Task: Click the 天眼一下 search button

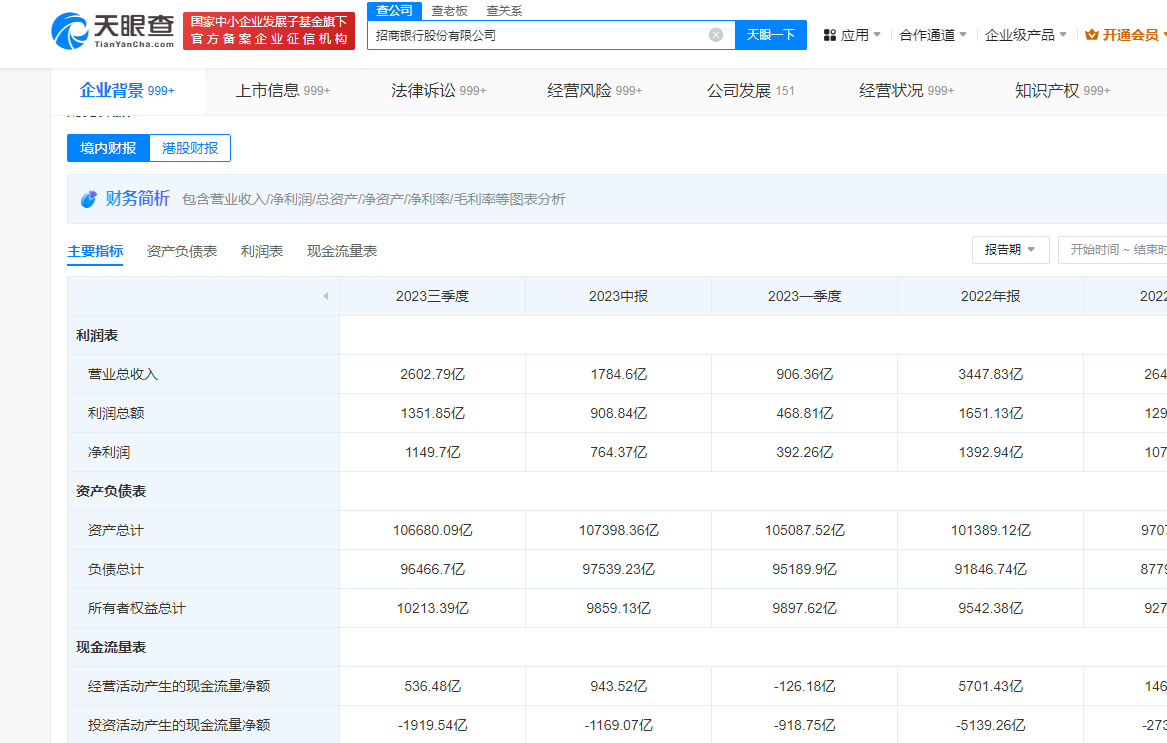Action: [771, 35]
